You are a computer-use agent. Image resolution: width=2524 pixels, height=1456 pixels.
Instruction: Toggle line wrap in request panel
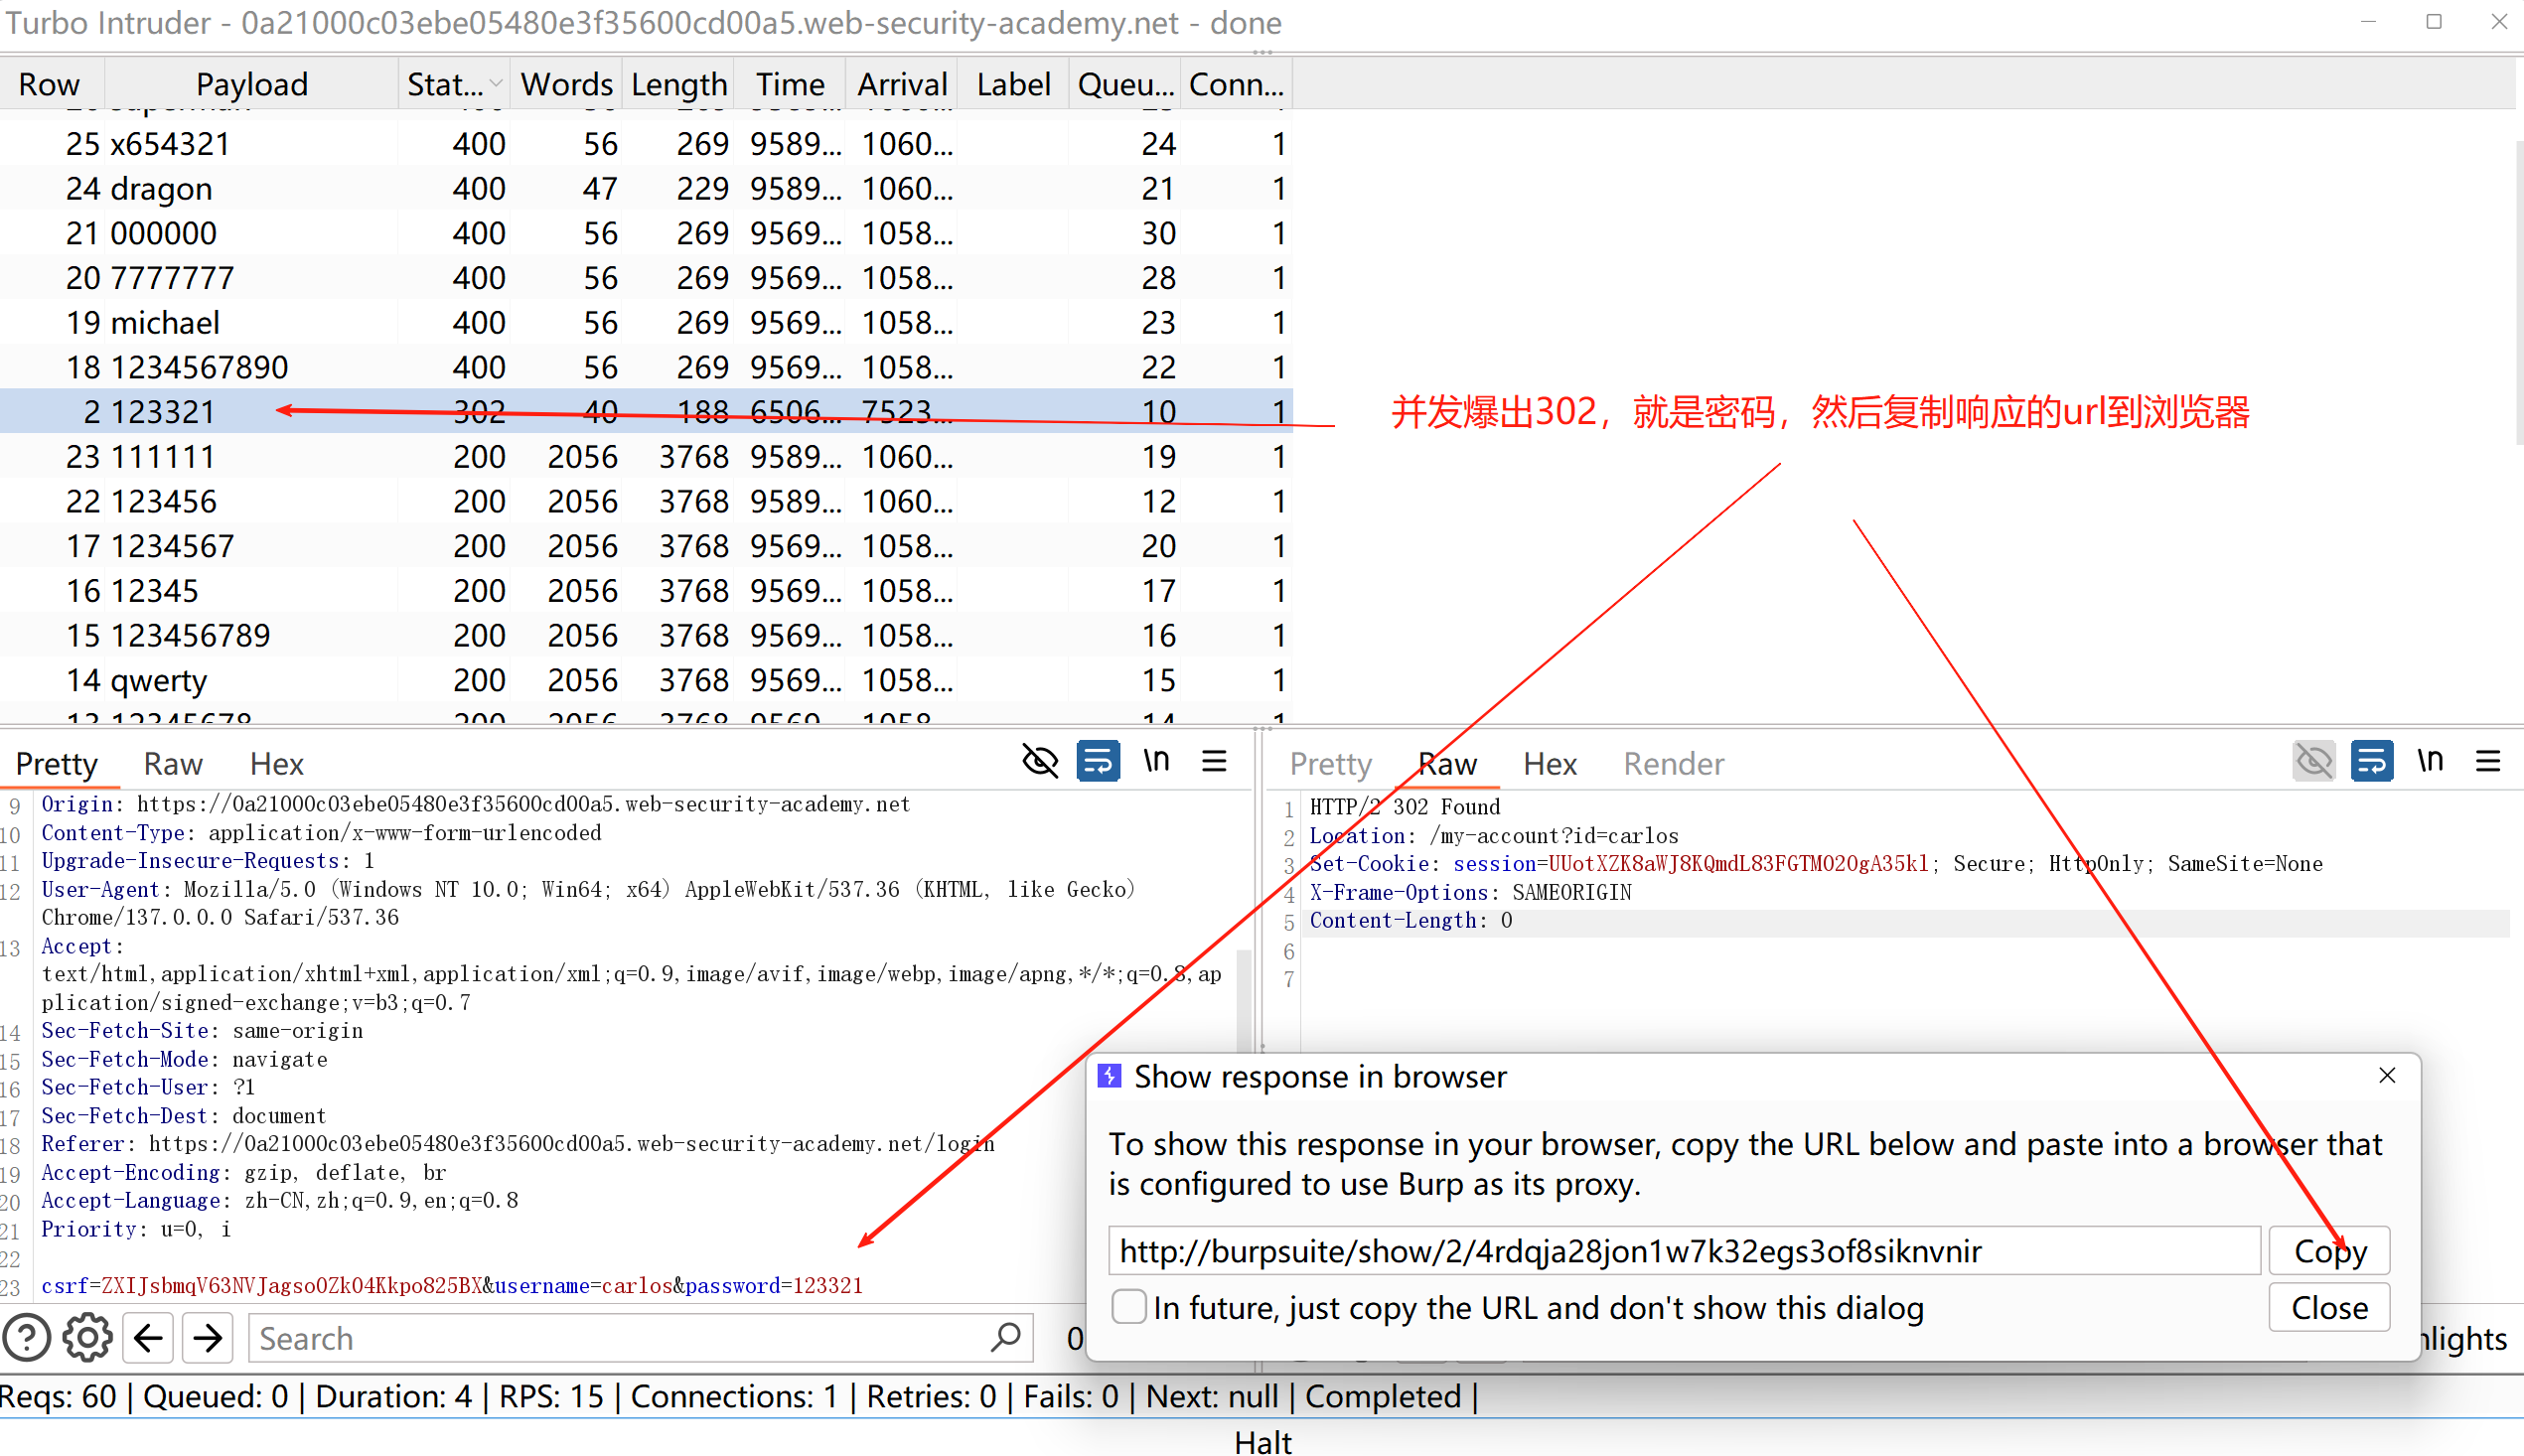1097,762
